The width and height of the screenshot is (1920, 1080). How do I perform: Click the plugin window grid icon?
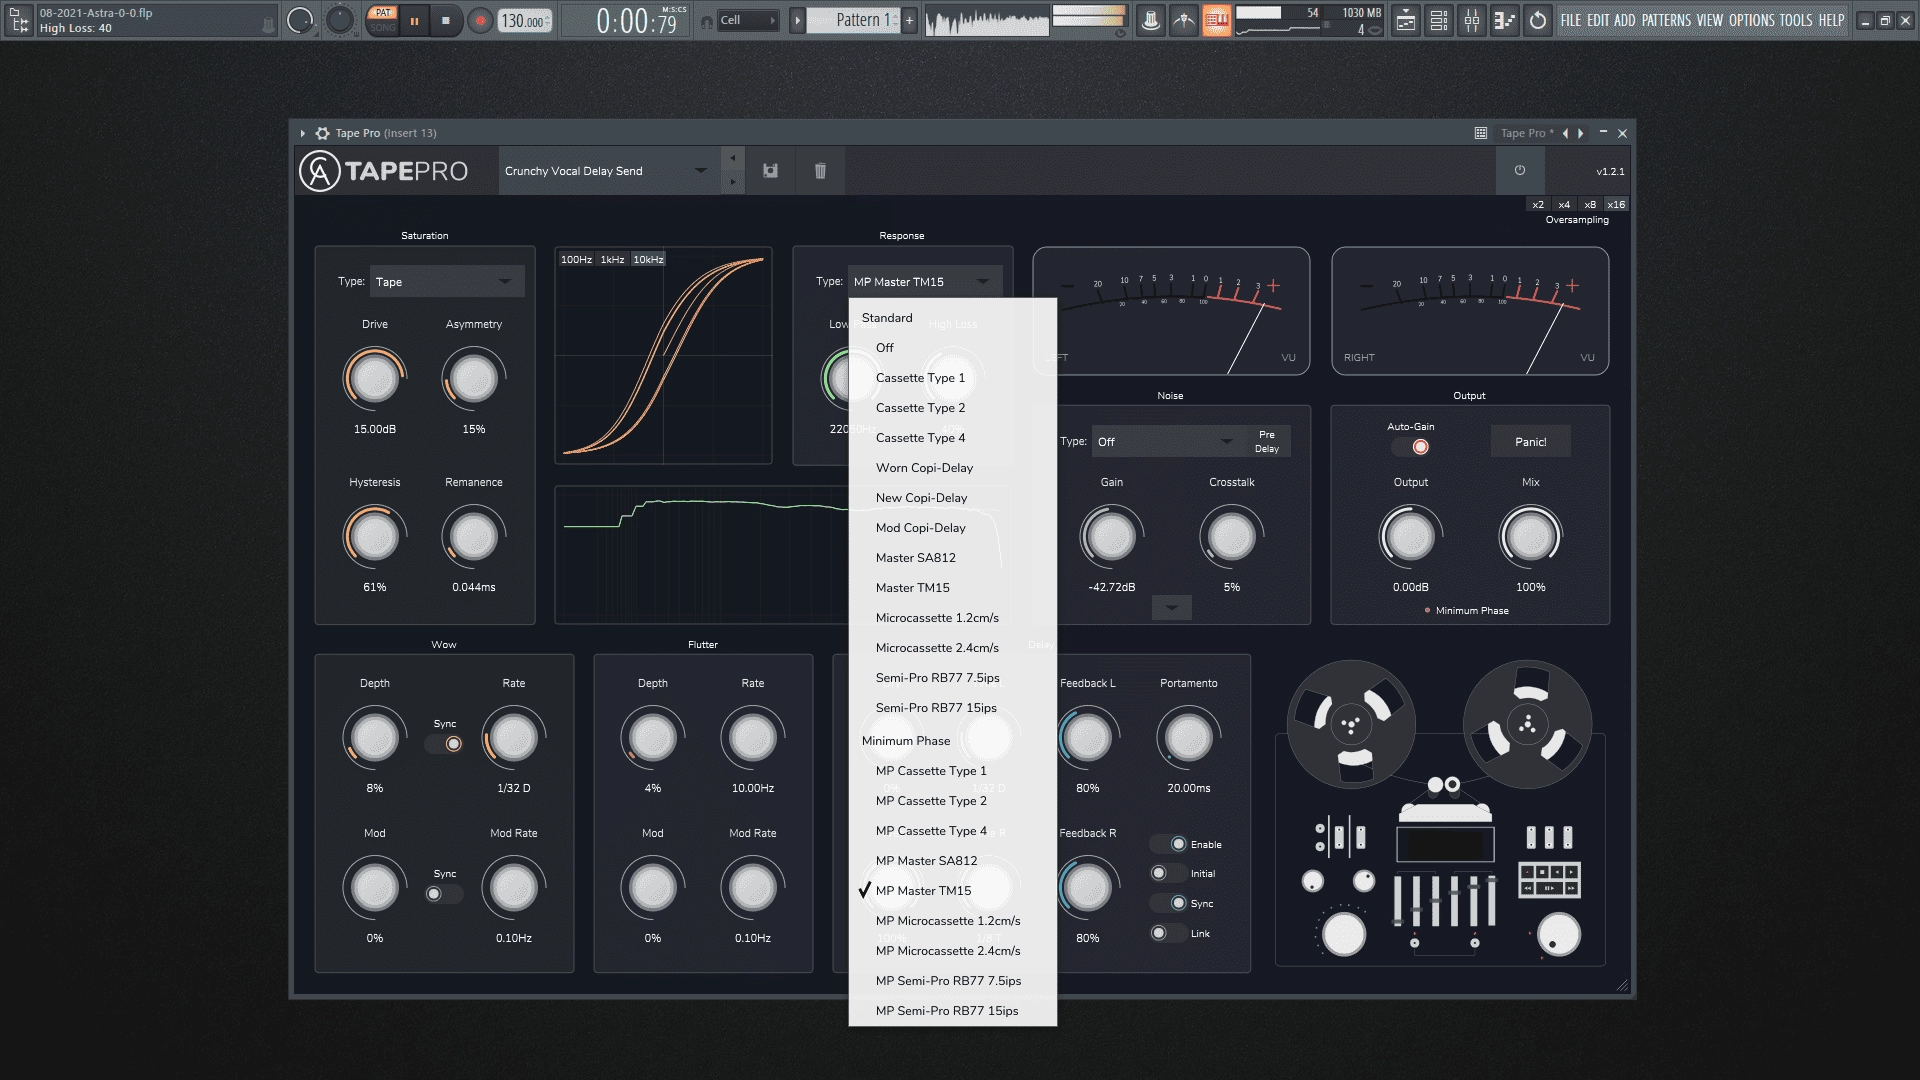[1480, 133]
